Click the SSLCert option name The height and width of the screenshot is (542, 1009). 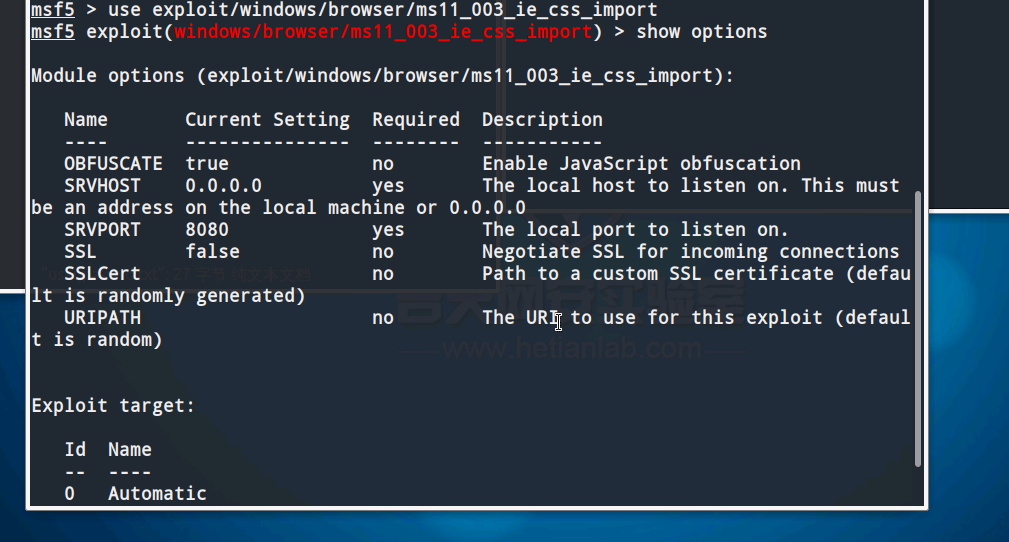click(x=102, y=274)
